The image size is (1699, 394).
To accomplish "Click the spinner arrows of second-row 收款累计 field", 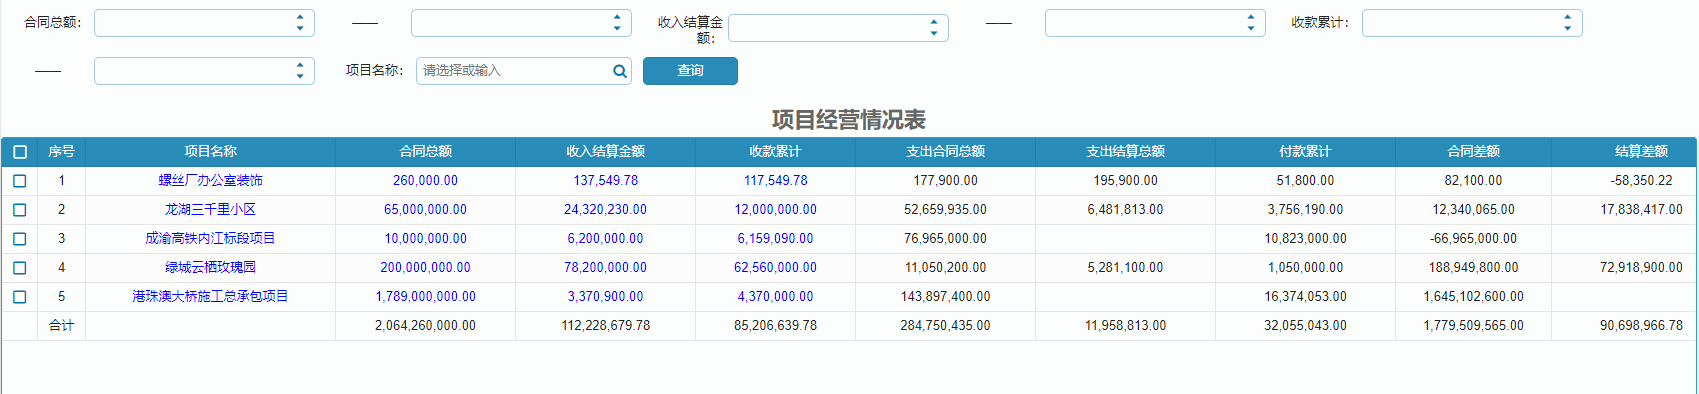I will click(300, 71).
